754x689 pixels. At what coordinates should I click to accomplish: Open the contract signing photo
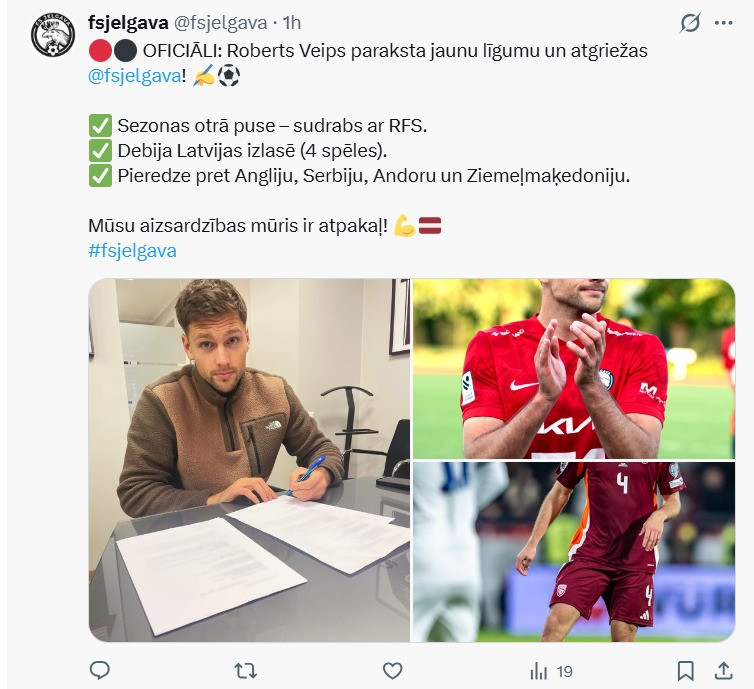point(249,460)
